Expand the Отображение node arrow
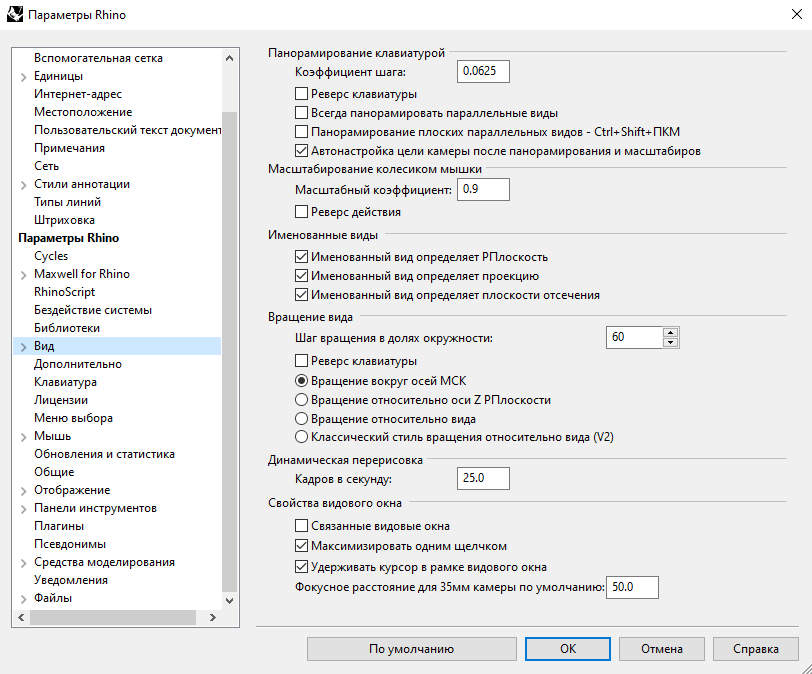This screenshot has width=812, height=674. tap(23, 491)
